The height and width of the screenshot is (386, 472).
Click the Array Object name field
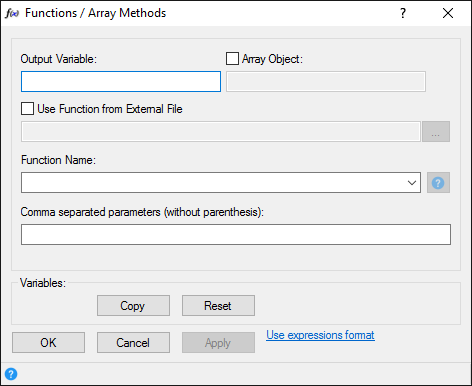[326, 81]
